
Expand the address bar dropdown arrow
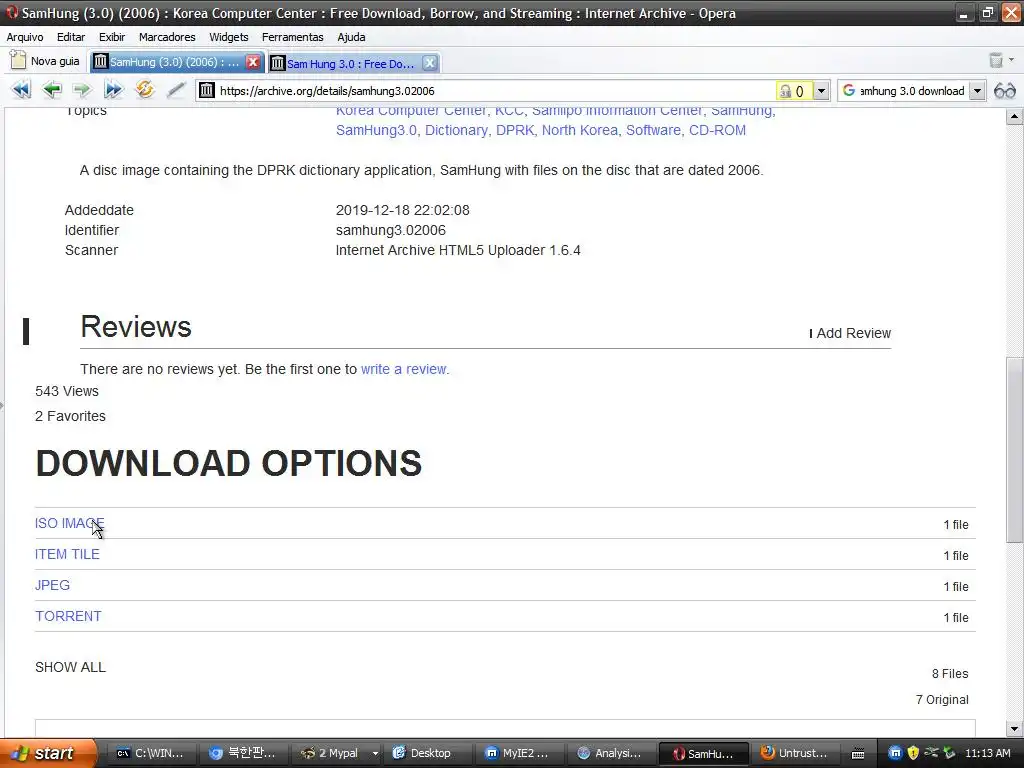821,91
